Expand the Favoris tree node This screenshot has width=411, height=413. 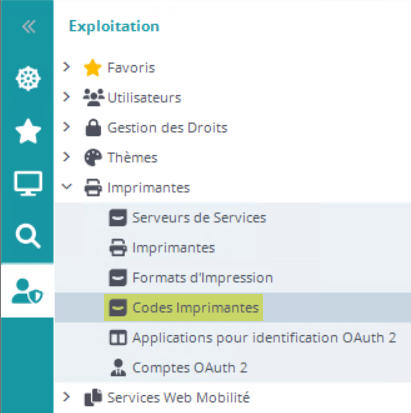[x=67, y=67]
